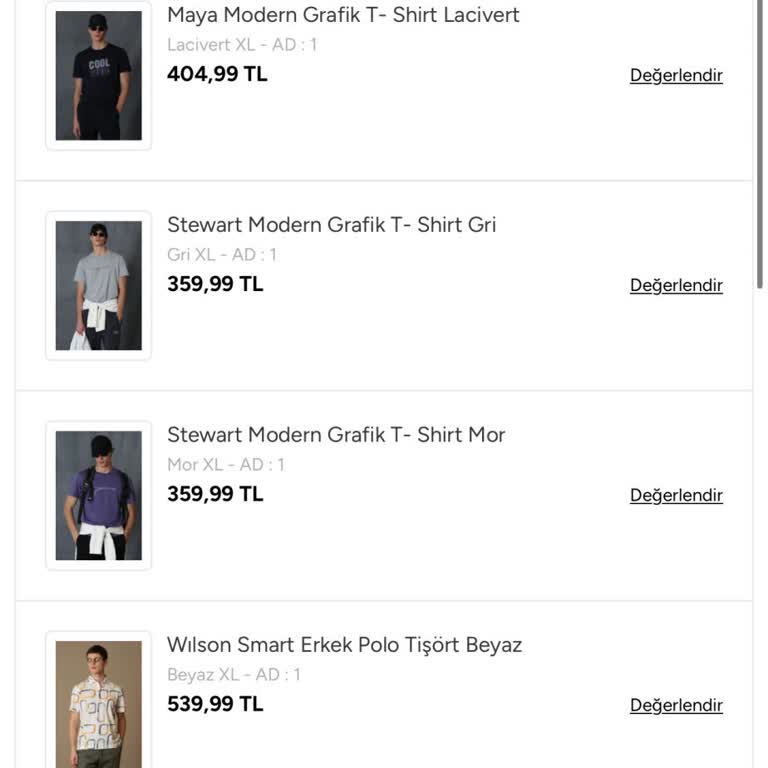Screen dimensions: 768x768
Task: Open the Maya Lacivert T-shirt product image
Action: pos(98,76)
